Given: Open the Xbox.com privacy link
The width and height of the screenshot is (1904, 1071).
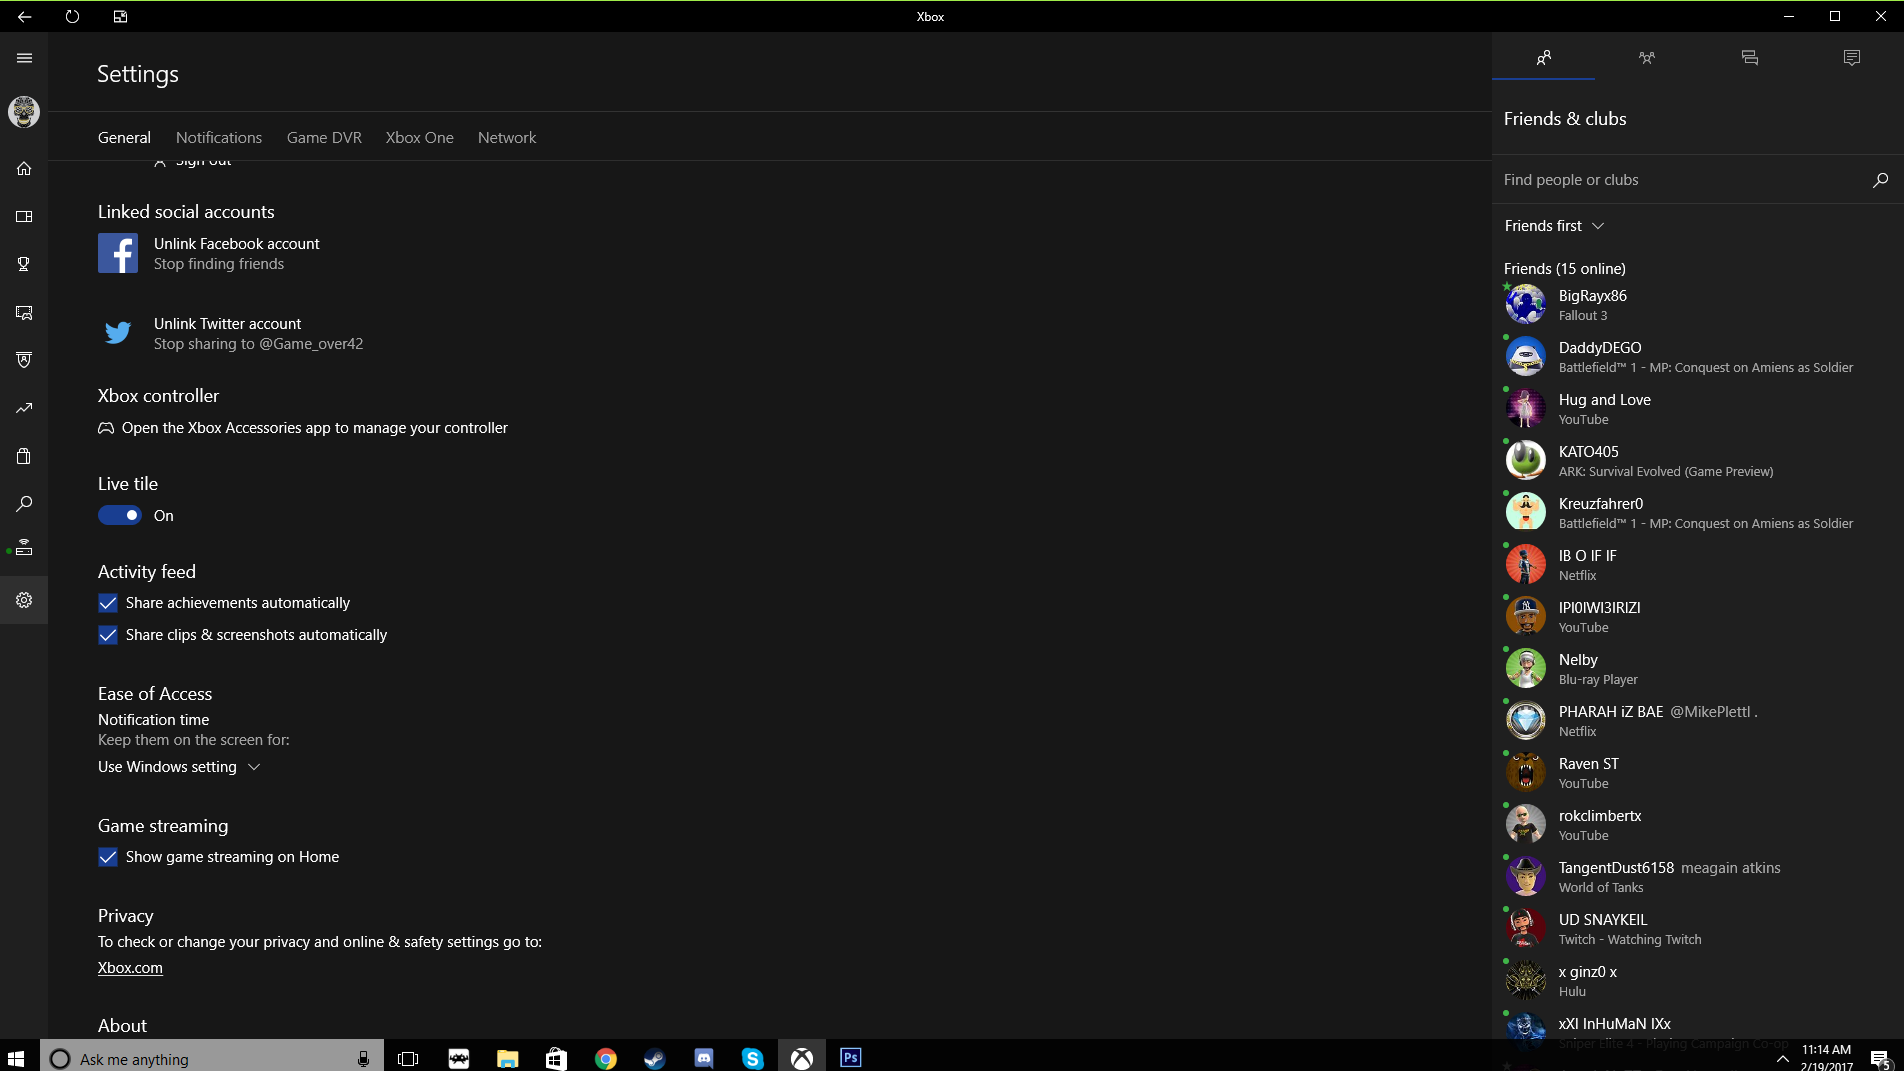Looking at the screenshot, I should (130, 968).
